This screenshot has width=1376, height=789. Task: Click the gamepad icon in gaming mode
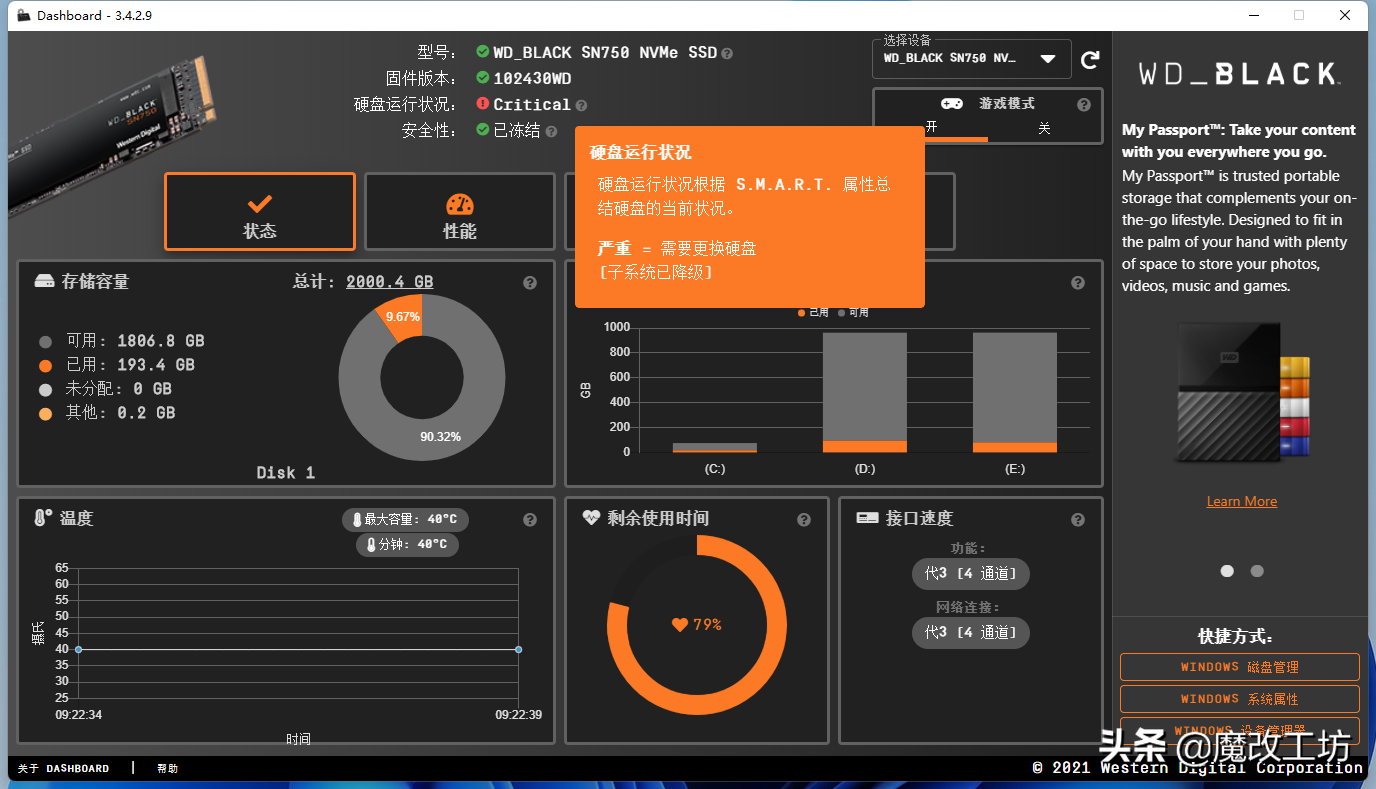(x=951, y=104)
